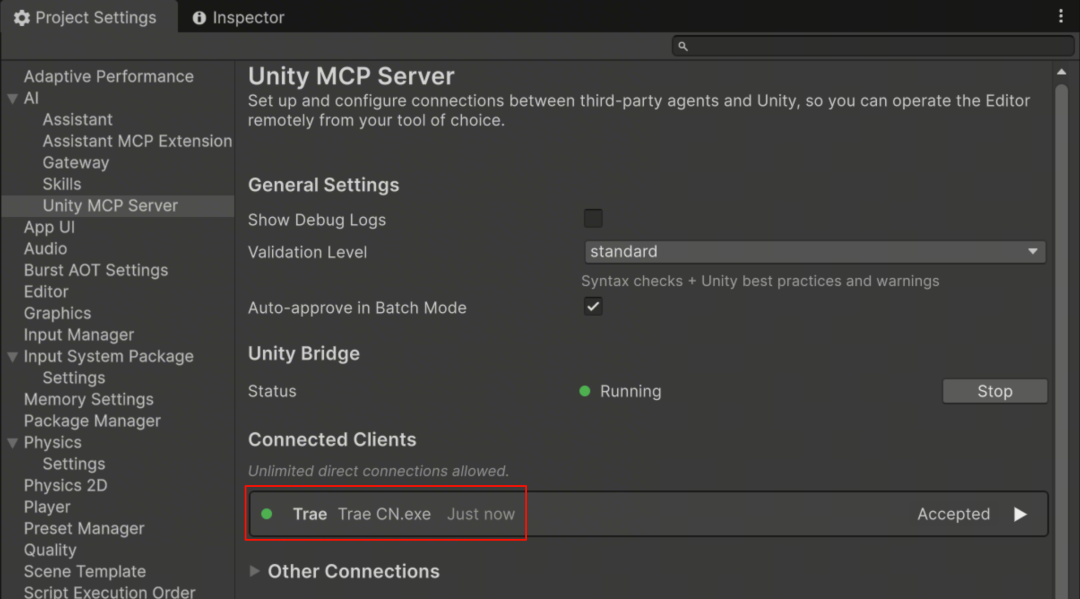Focus the settings search field
This screenshot has width=1080, height=599.
pos(873,46)
